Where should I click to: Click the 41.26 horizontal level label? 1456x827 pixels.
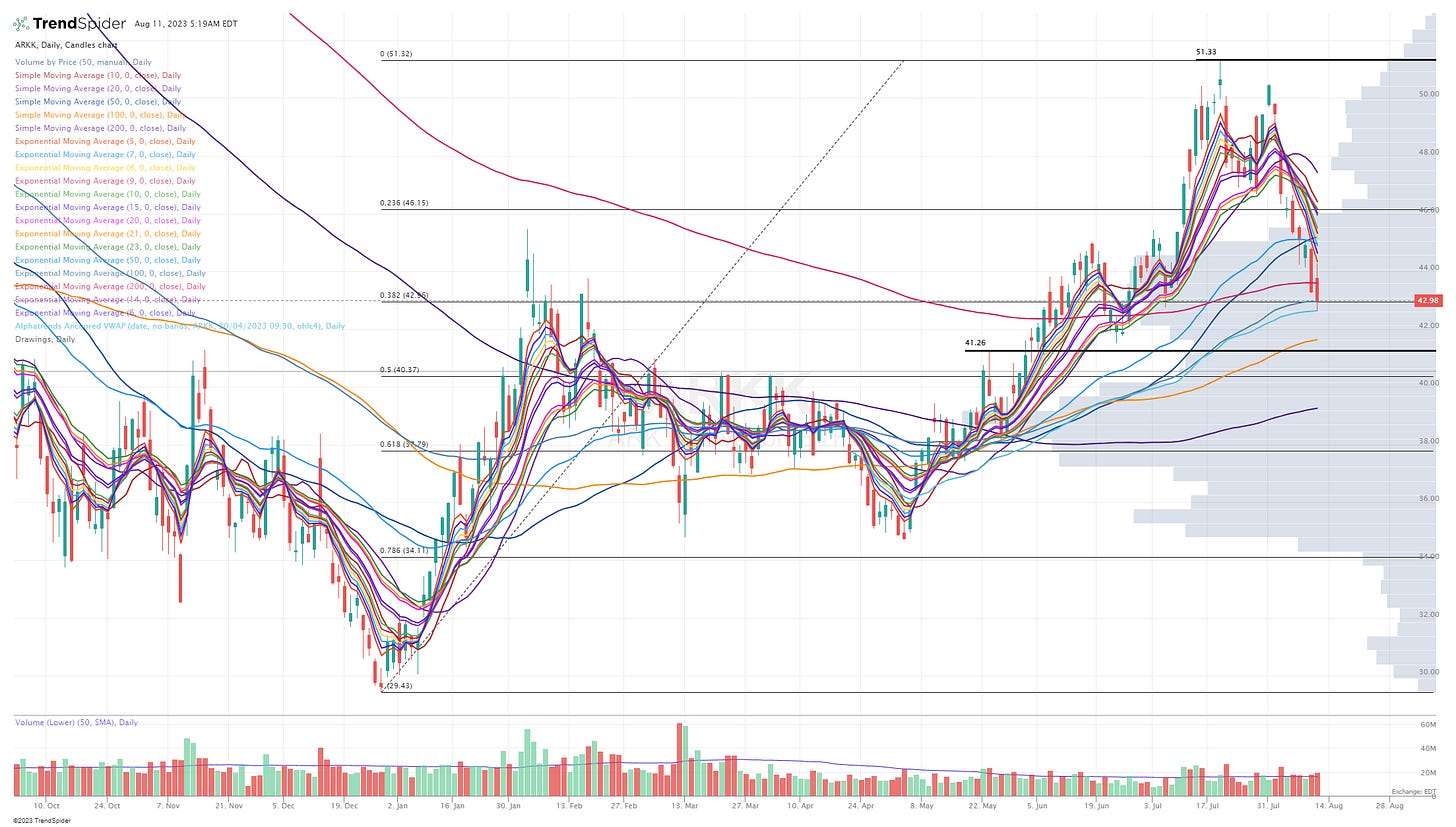(975, 343)
